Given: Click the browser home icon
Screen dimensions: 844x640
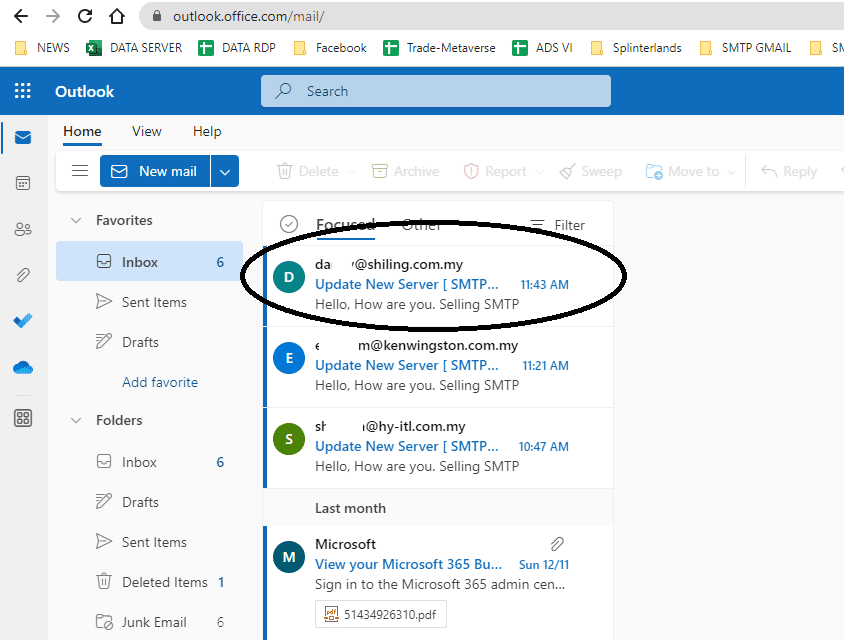Looking at the screenshot, I should [x=117, y=17].
